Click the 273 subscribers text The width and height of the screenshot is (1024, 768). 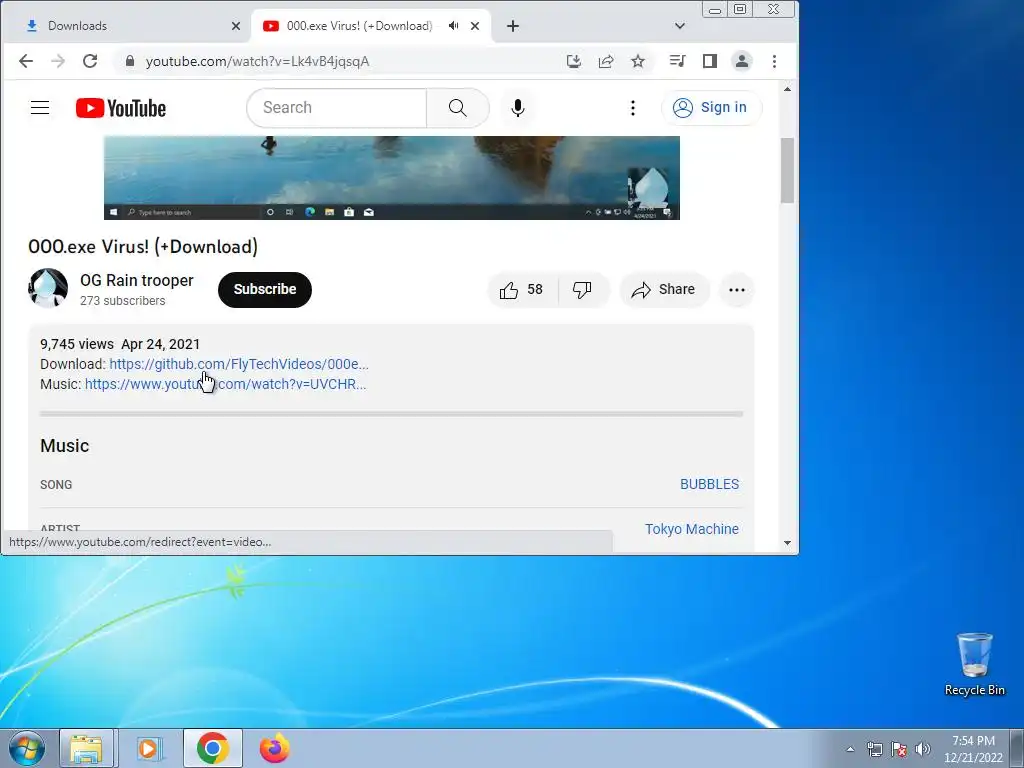123,301
